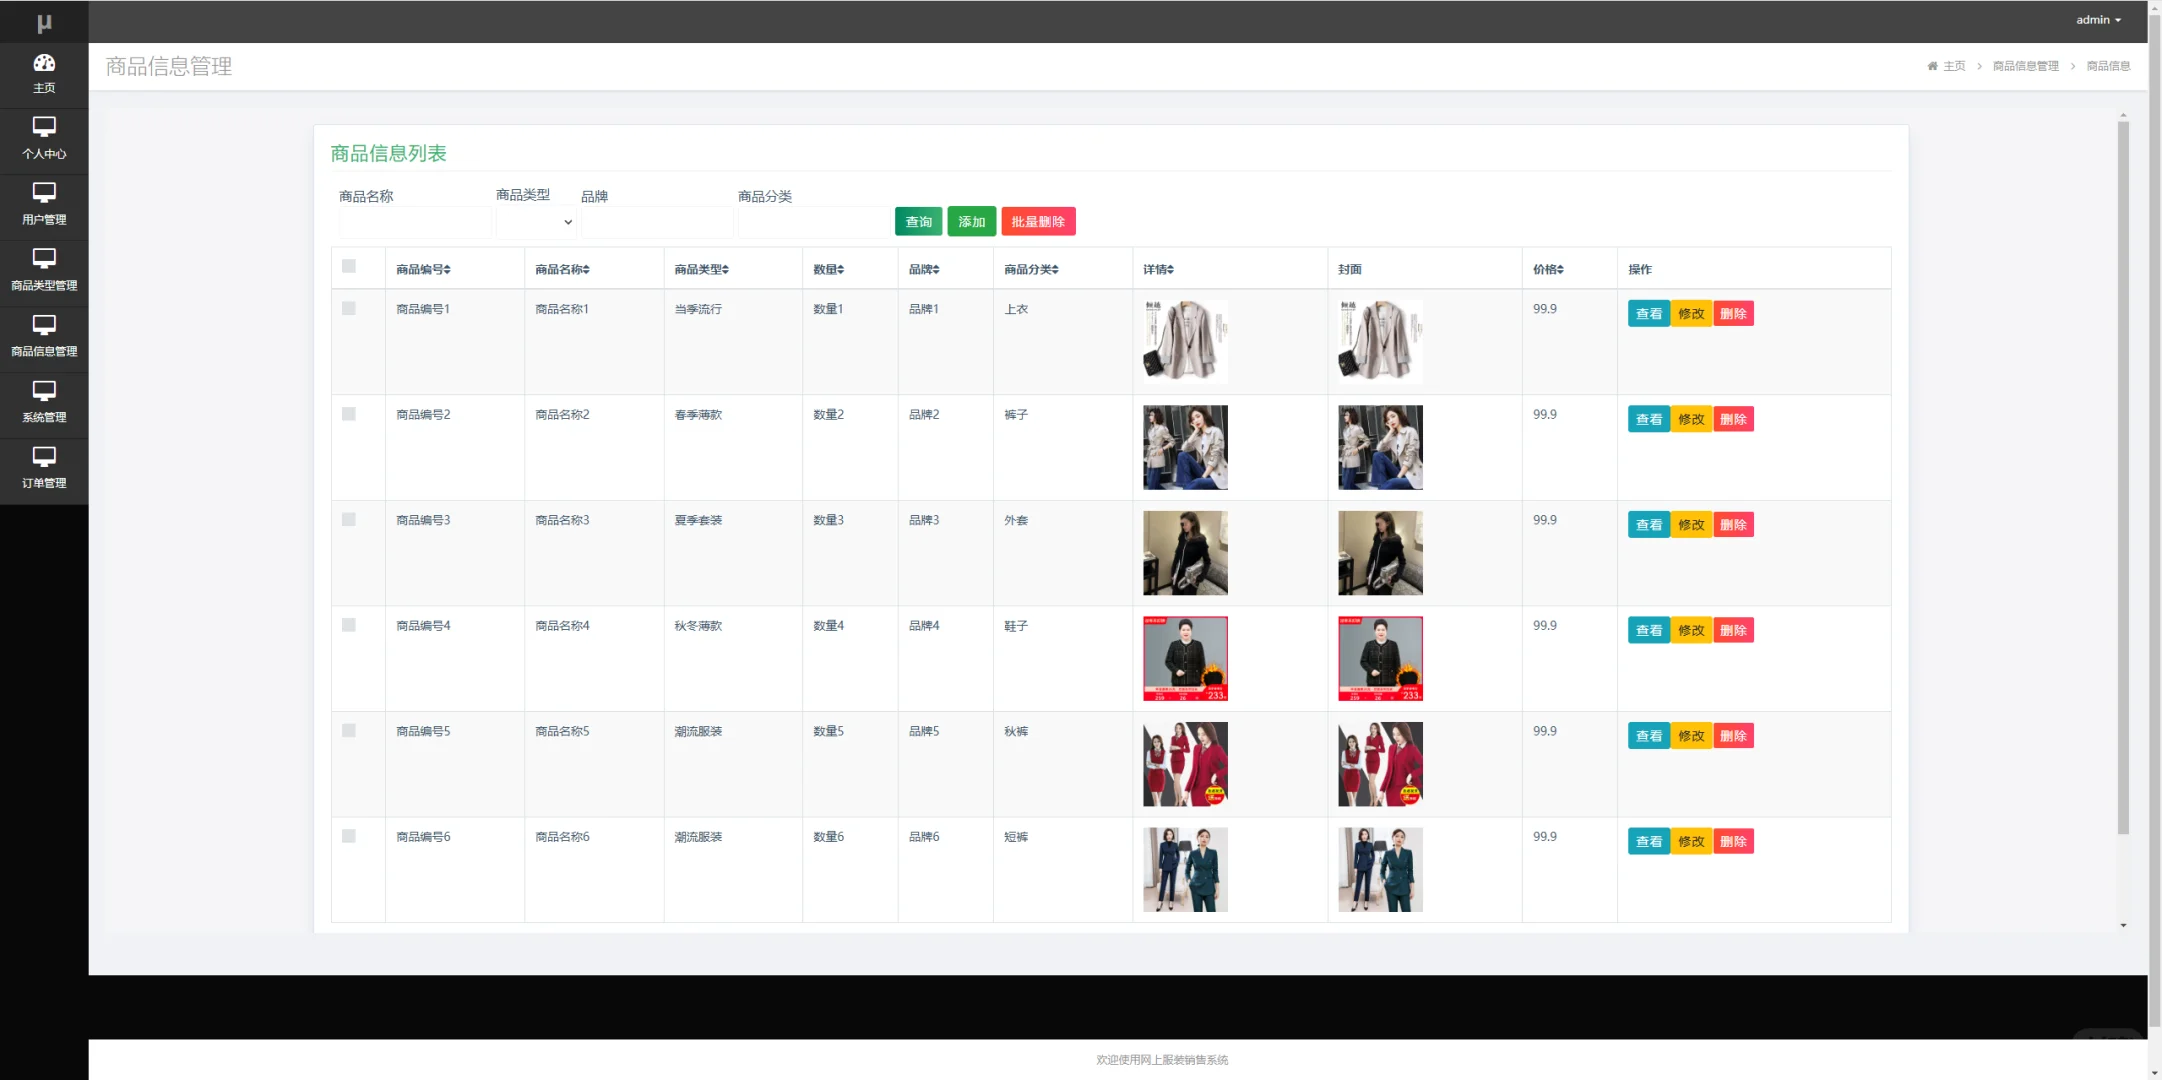Viewport: 2162px width, 1080px height.
Task: Open 商品信息管理 sidebar icon
Action: [x=44, y=325]
